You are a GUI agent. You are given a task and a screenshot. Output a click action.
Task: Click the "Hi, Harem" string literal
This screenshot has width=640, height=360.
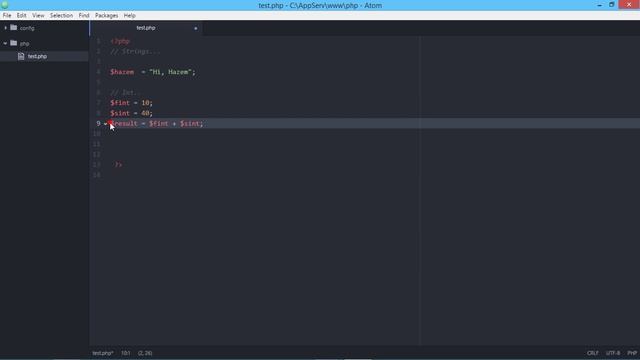[x=170, y=72]
